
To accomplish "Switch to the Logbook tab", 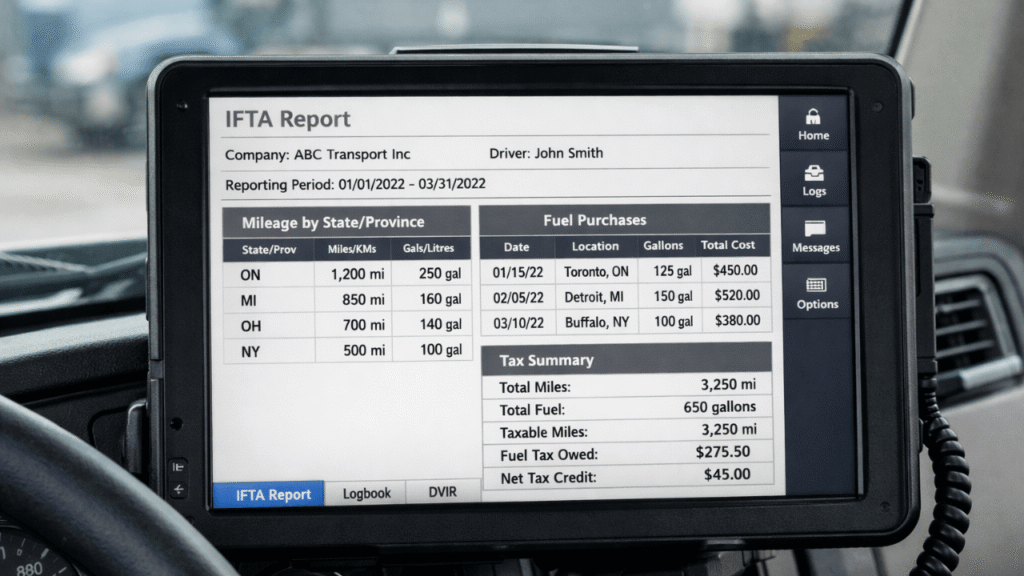I will [366, 492].
